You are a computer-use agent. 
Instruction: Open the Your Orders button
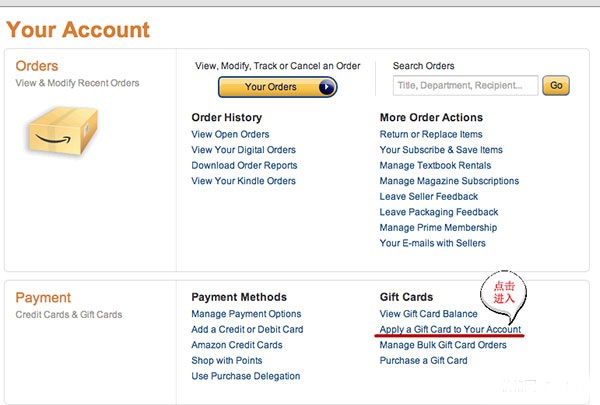(x=277, y=87)
